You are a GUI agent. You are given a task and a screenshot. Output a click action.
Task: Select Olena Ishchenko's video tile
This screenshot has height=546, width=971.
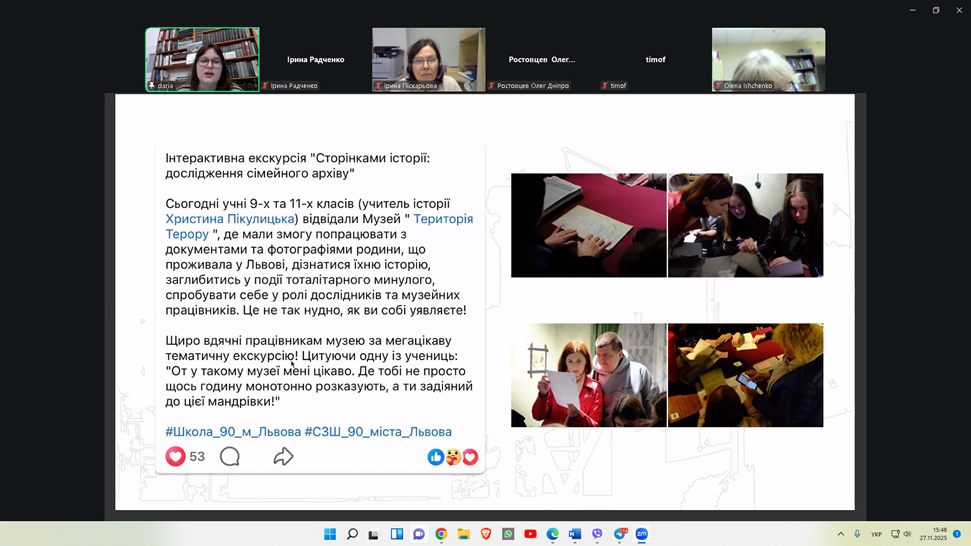pos(768,59)
